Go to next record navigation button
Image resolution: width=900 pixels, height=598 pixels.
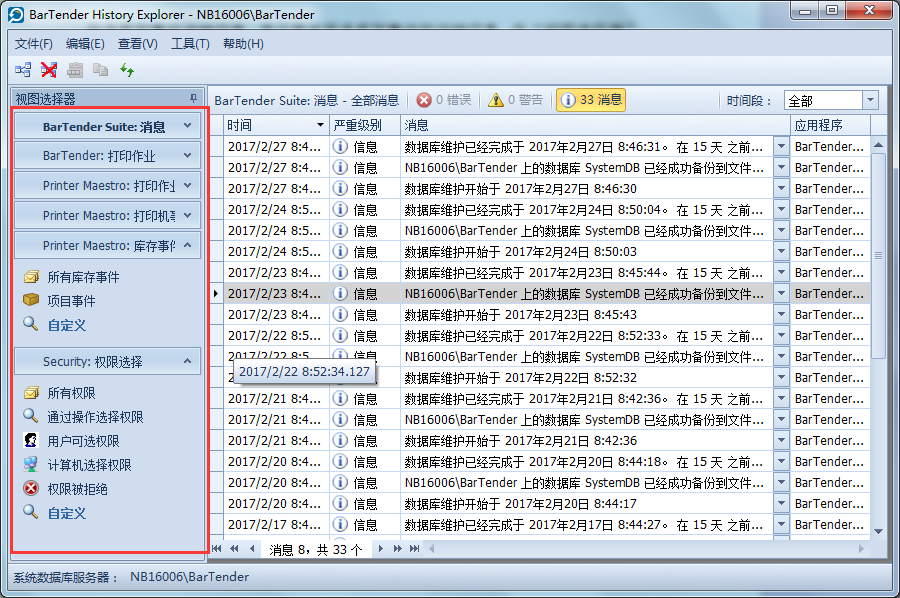[x=380, y=549]
